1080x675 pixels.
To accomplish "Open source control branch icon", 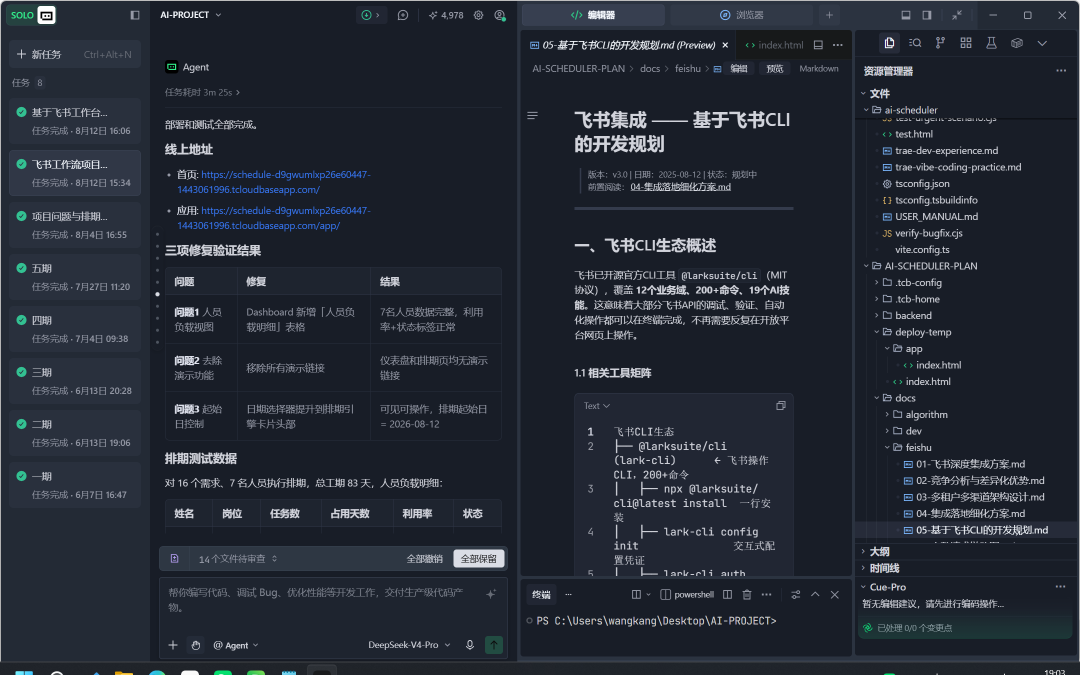I will (x=940, y=43).
